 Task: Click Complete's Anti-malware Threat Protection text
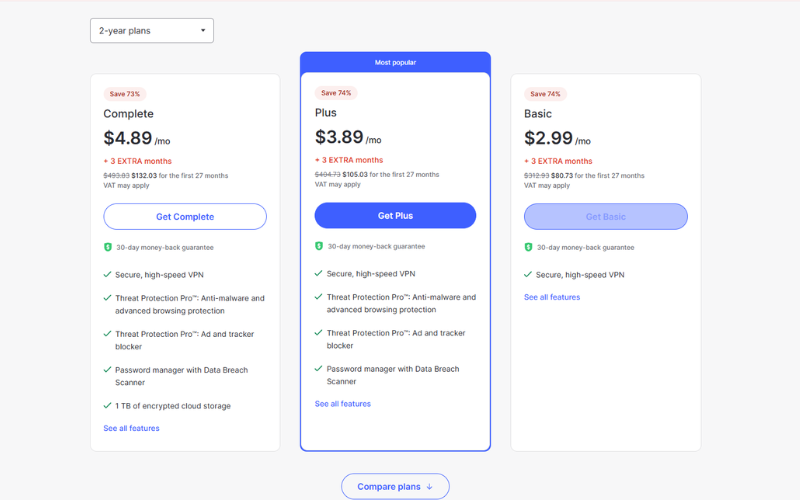pyautogui.click(x=189, y=305)
